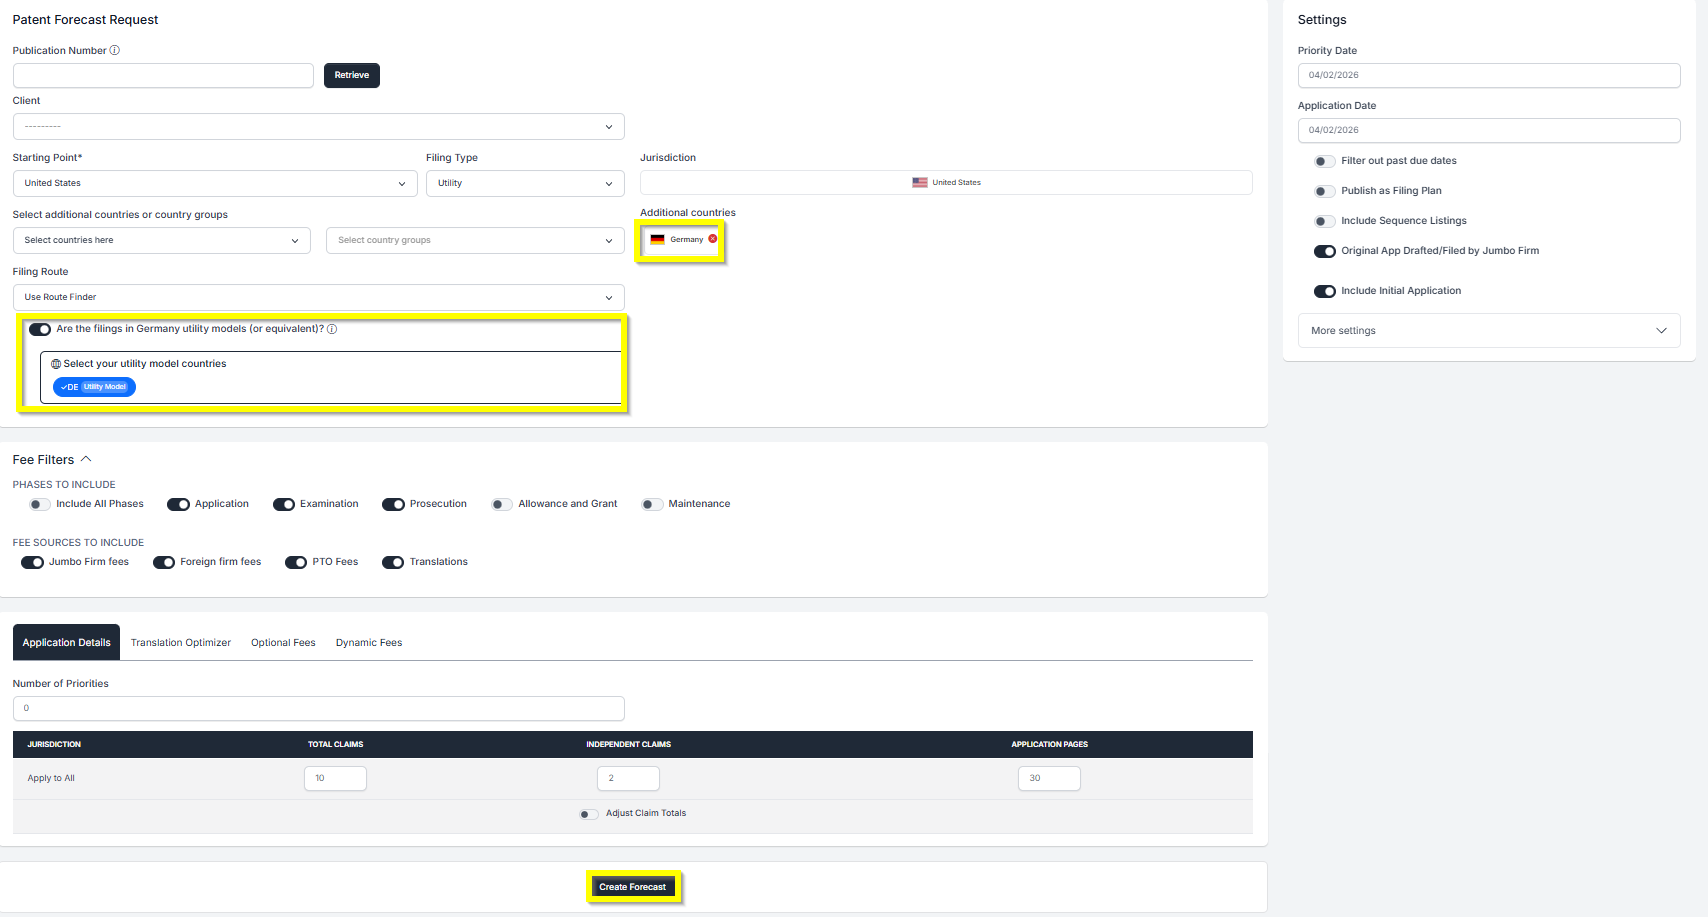1708x917 pixels.
Task: Click the globe icon beside utility model countries
Action: coord(56,364)
